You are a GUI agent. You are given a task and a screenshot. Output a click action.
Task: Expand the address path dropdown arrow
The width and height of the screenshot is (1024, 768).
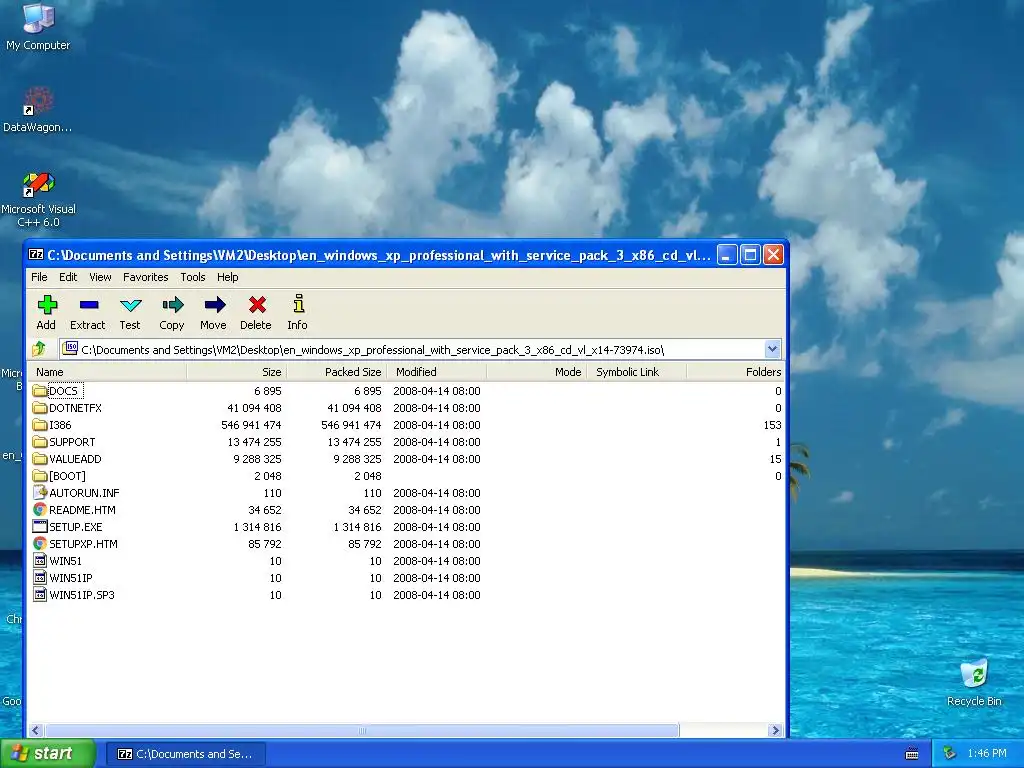tap(772, 349)
